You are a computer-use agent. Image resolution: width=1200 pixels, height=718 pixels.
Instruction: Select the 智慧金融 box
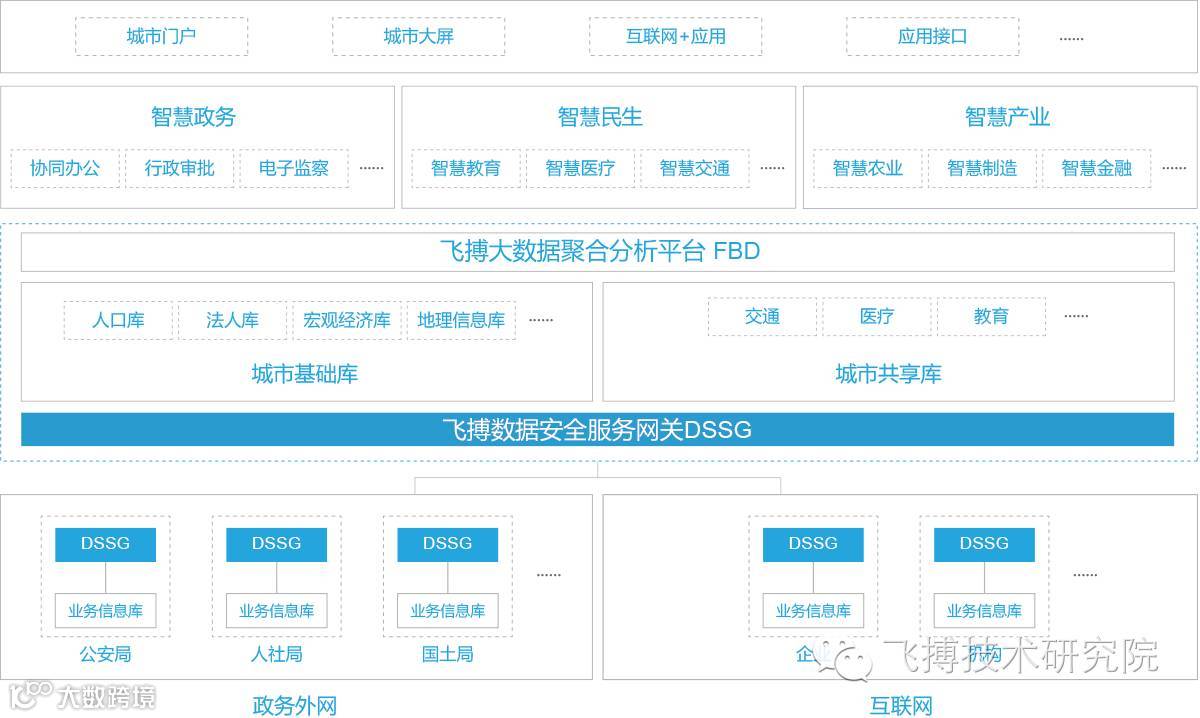click(x=1097, y=168)
